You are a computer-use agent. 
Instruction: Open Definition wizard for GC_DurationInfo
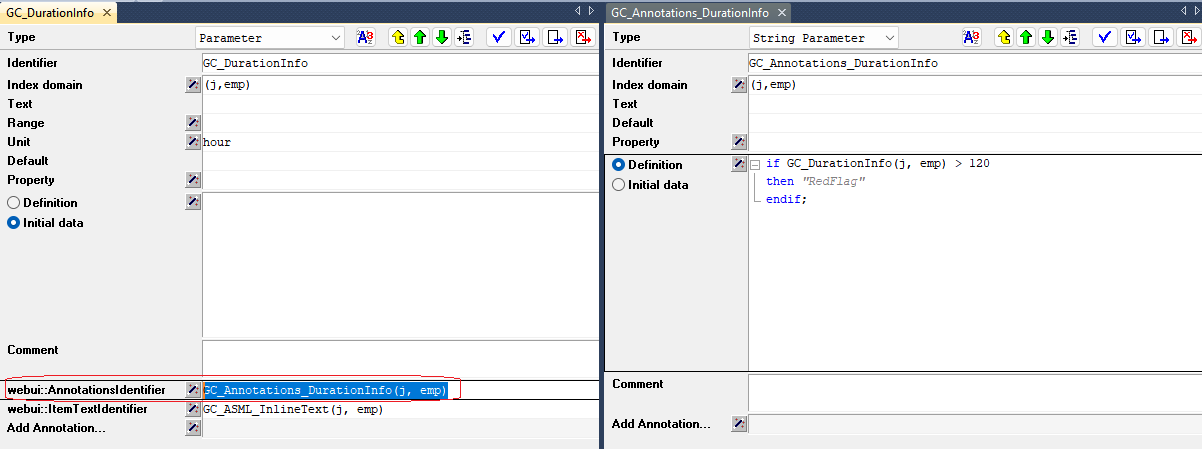point(193,203)
